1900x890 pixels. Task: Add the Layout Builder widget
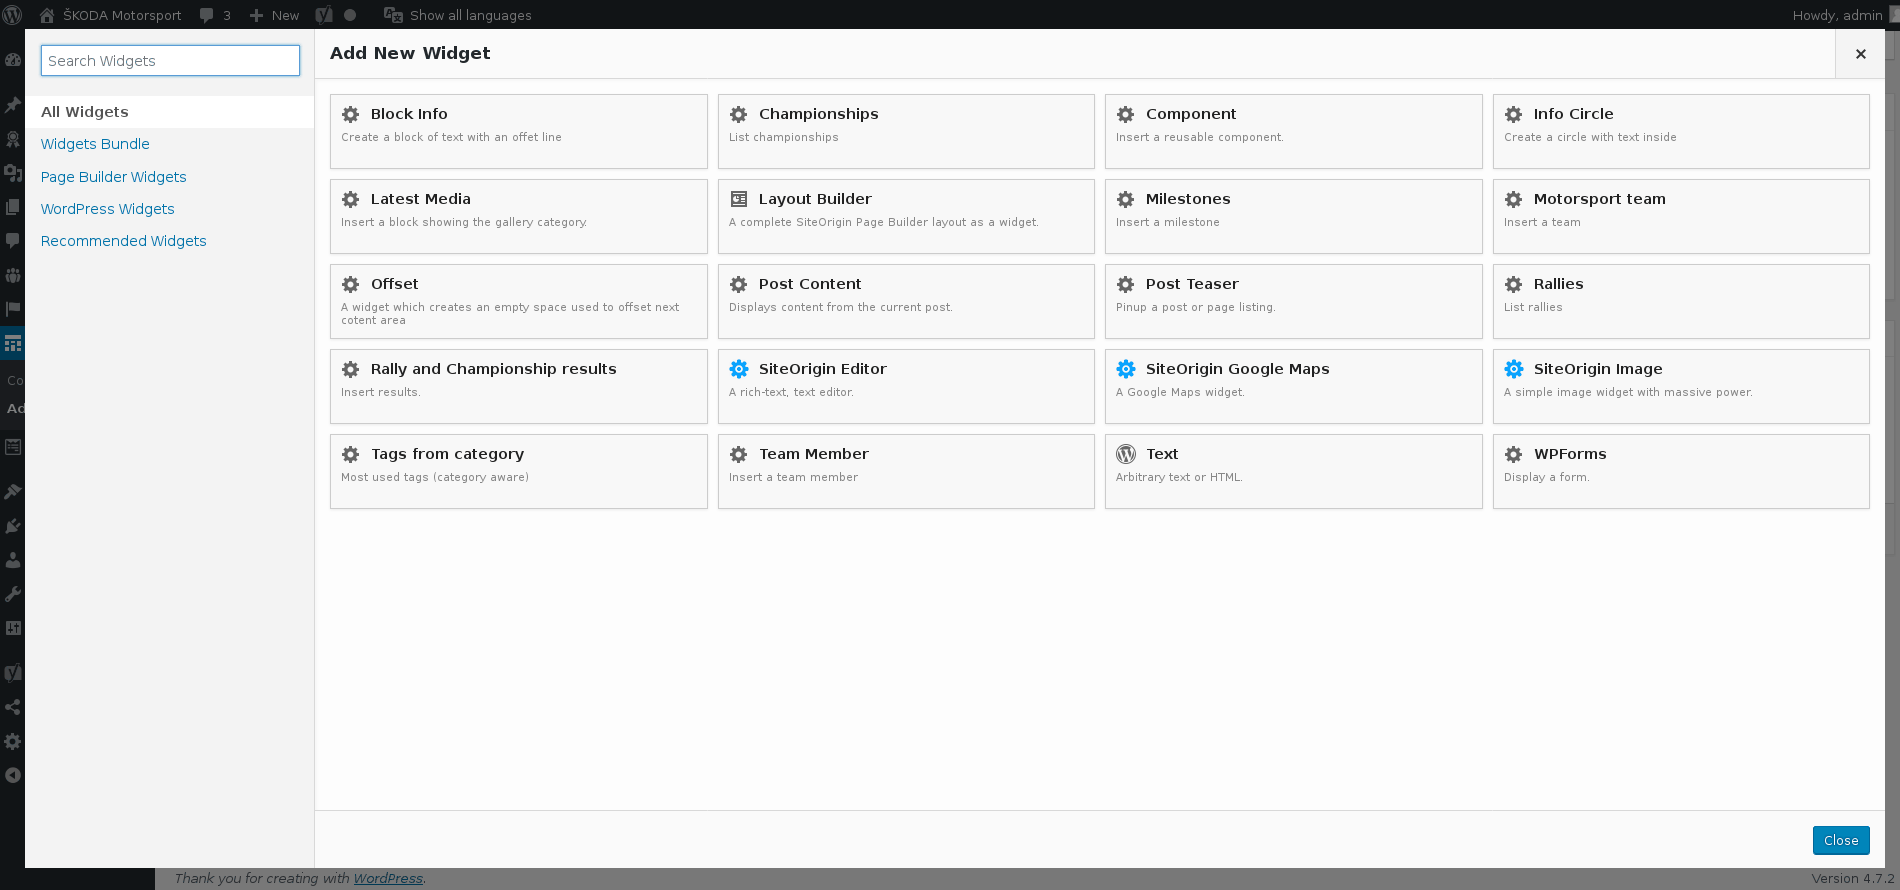tap(906, 216)
